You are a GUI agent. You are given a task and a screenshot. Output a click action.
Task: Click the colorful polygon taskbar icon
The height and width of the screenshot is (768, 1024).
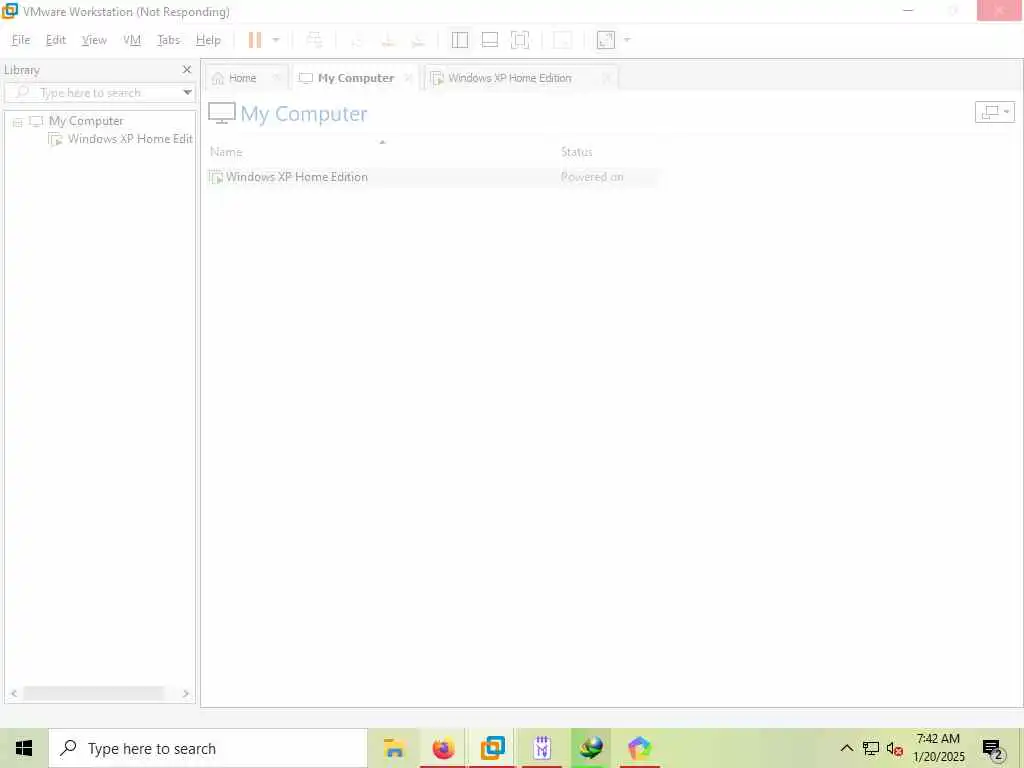[x=640, y=748]
